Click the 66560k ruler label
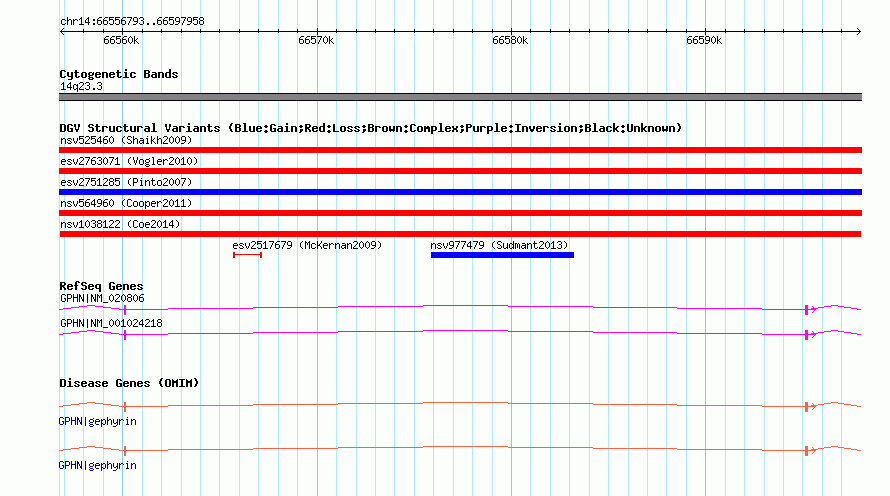The height and width of the screenshot is (496, 890). (x=121, y=40)
